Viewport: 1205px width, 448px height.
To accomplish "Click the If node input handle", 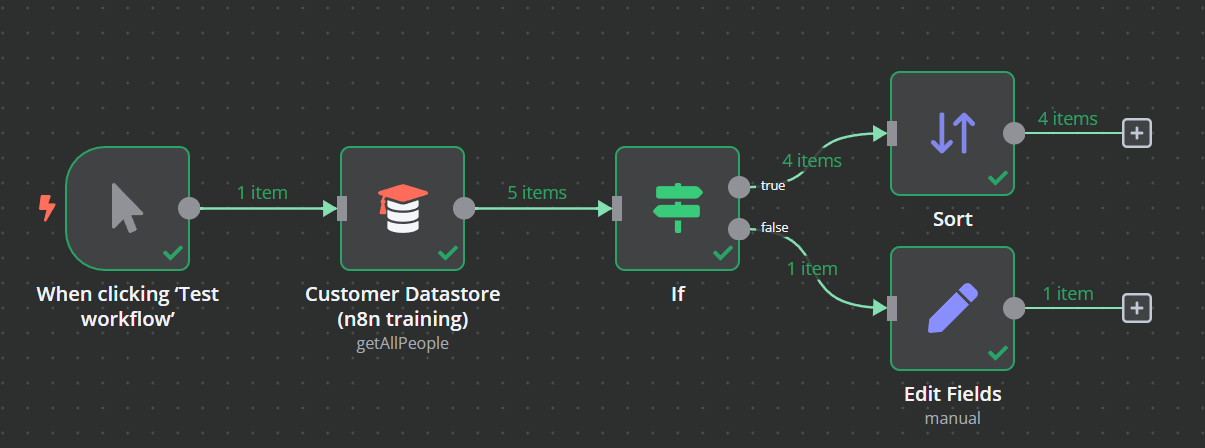I will [x=617, y=208].
